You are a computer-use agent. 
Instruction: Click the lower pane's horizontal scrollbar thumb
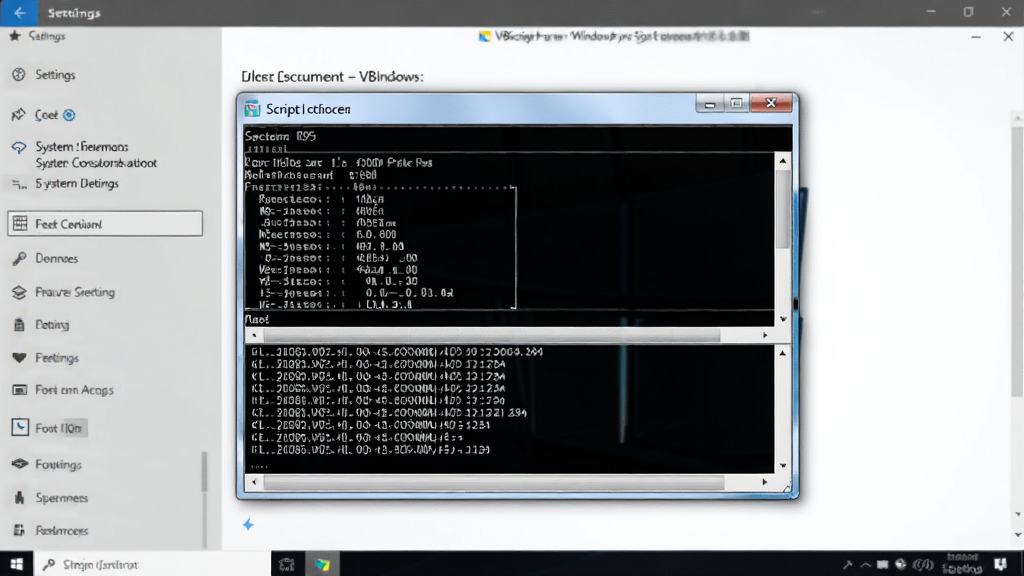tap(494, 482)
